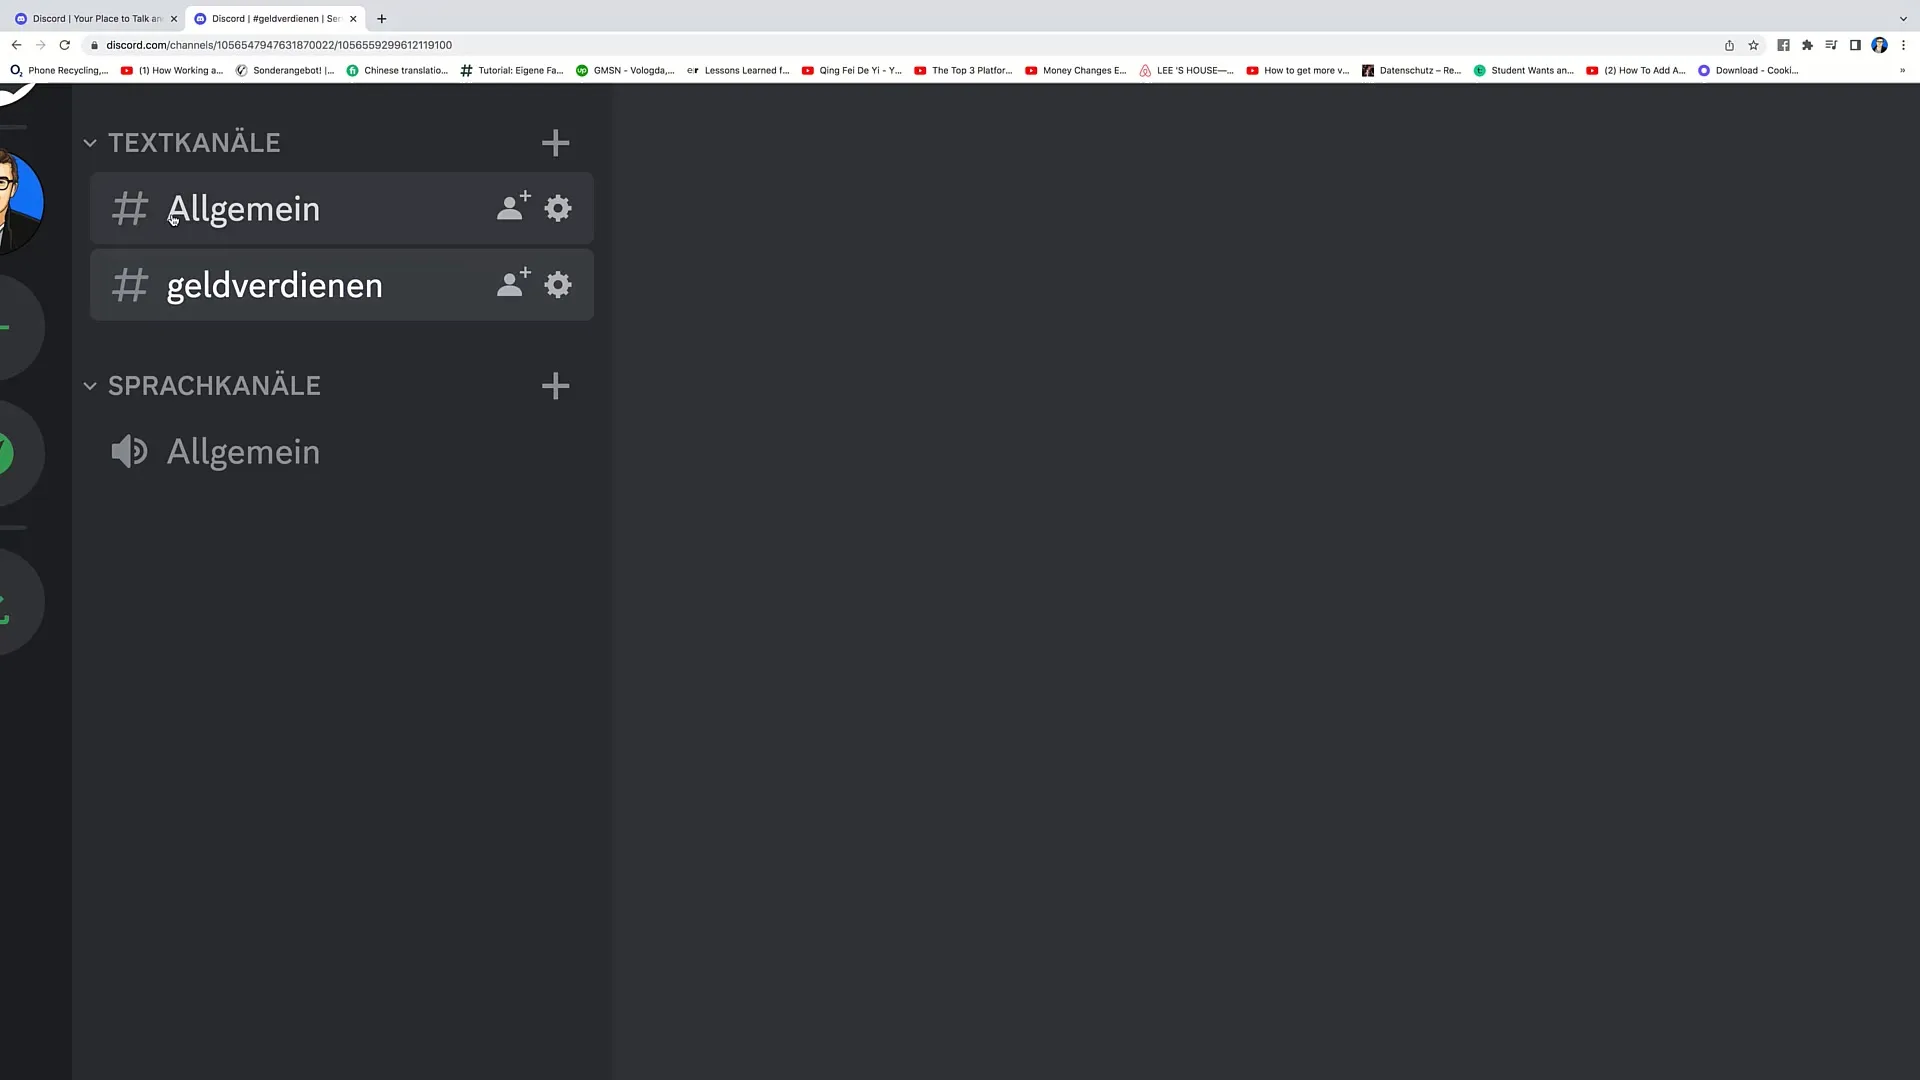Viewport: 1920px width, 1080px height.
Task: Open Chinese translatio... bookmark
Action: [397, 70]
